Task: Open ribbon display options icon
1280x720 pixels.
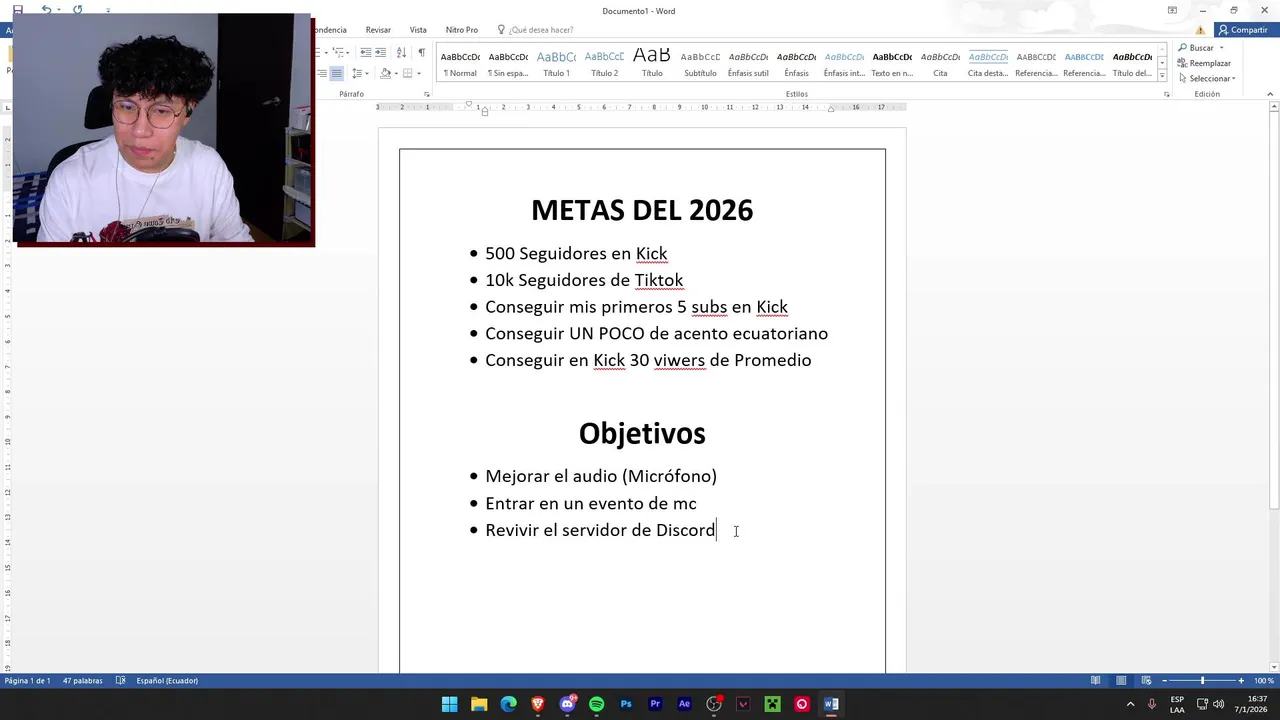Action: [1172, 10]
